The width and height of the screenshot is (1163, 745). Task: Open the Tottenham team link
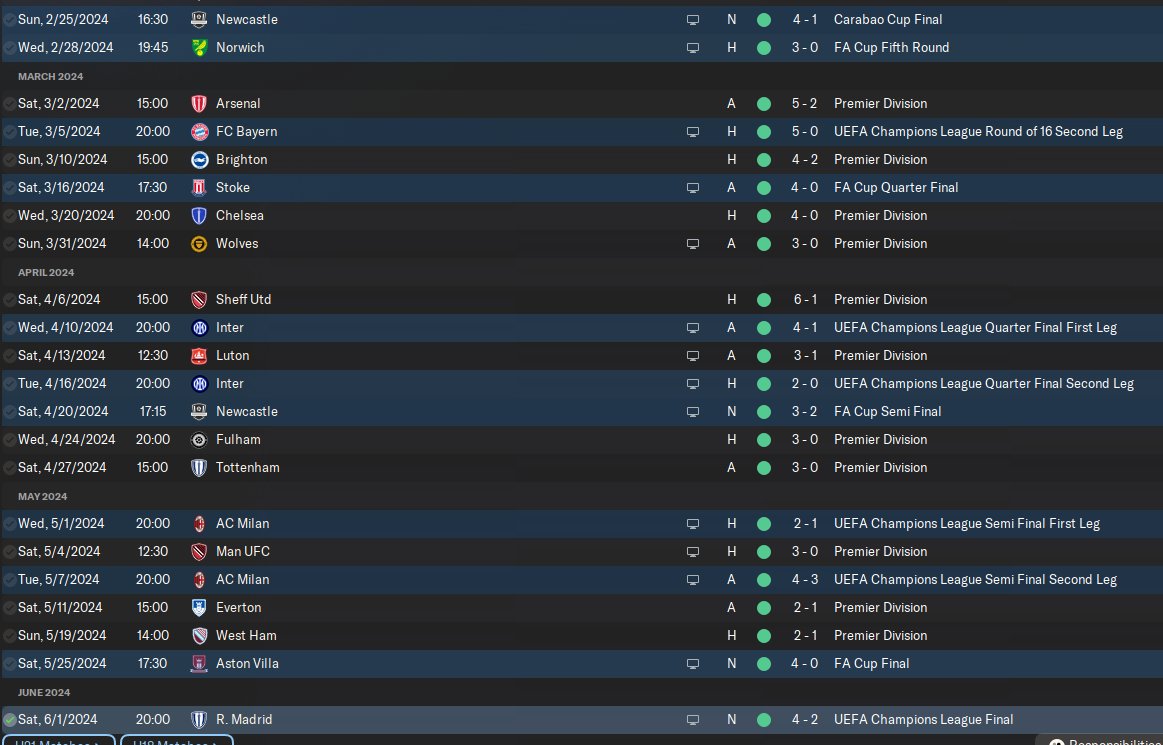pyautogui.click(x=247, y=467)
